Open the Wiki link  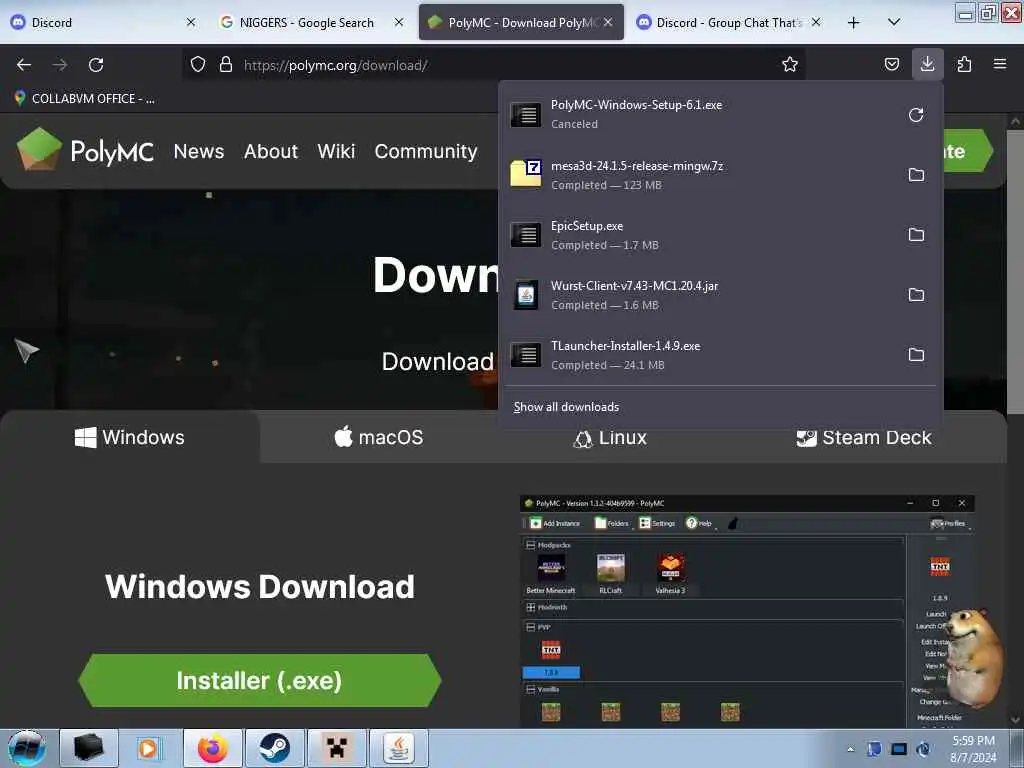336,151
